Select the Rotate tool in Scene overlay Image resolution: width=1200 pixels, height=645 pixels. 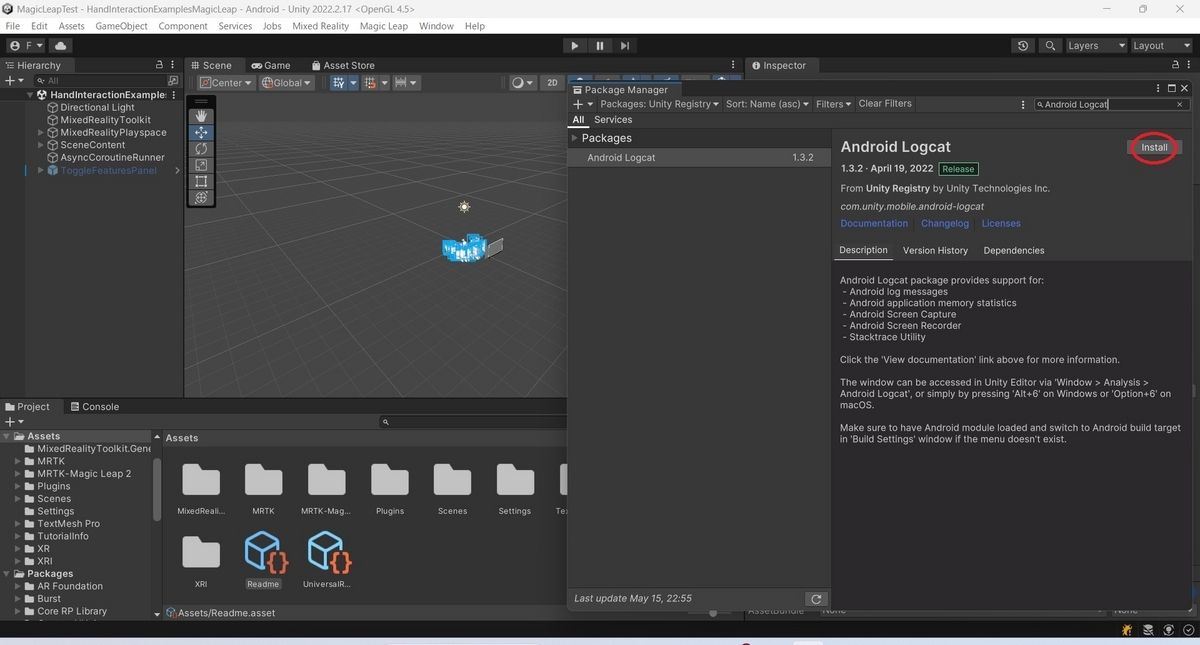click(201, 148)
